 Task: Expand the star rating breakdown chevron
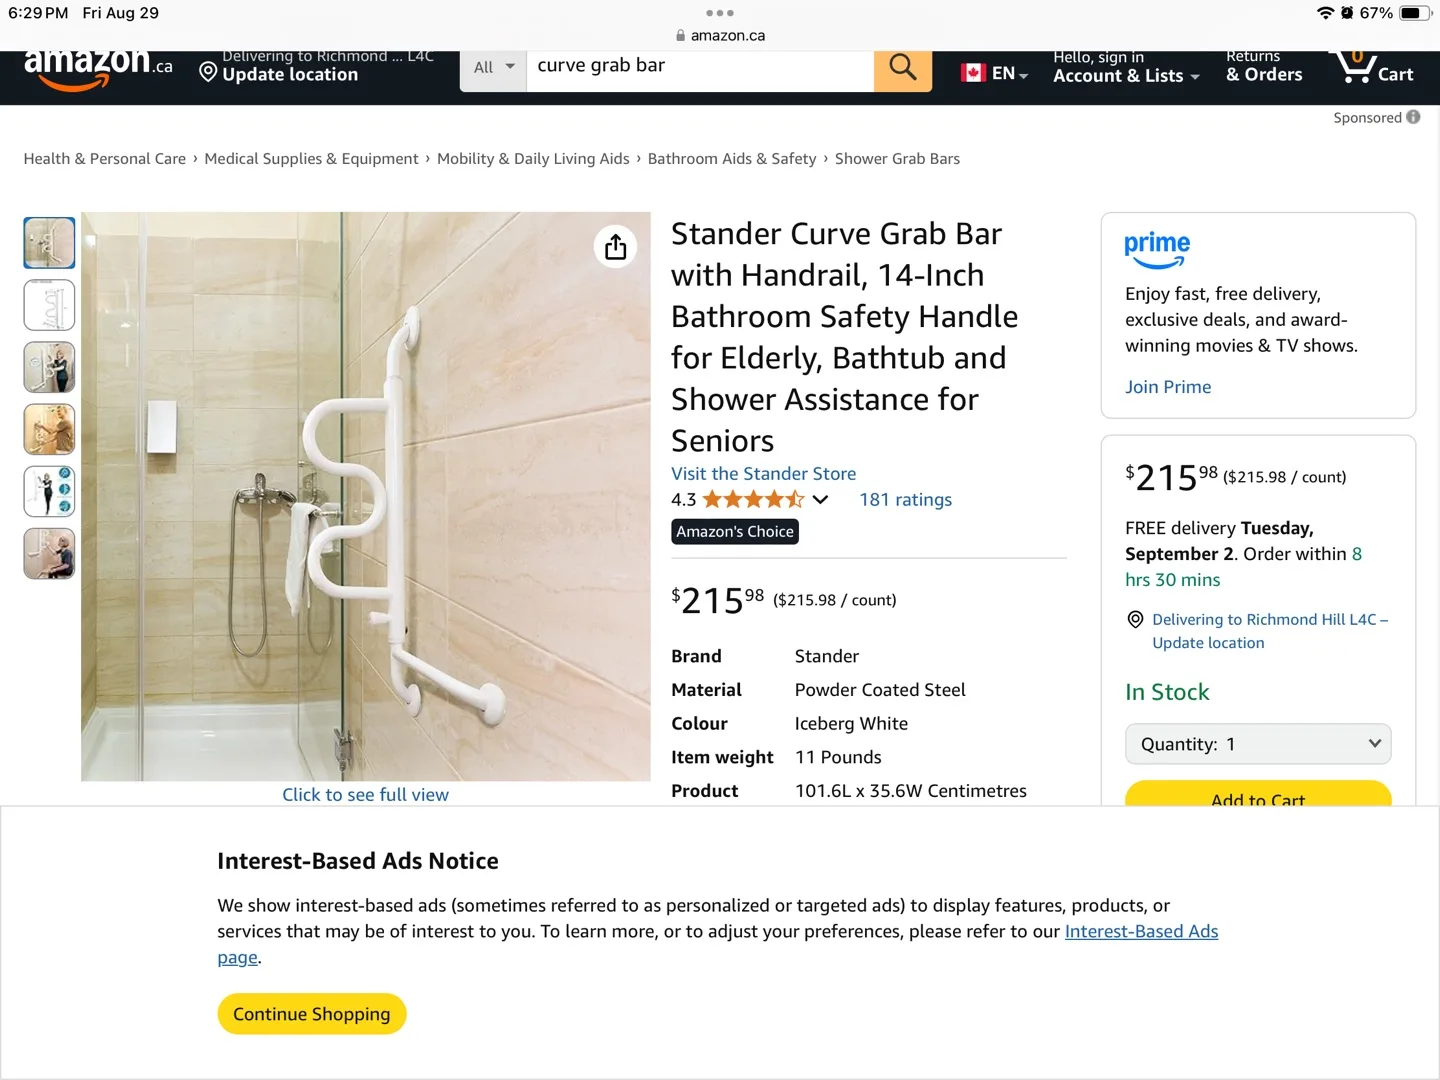click(x=820, y=500)
